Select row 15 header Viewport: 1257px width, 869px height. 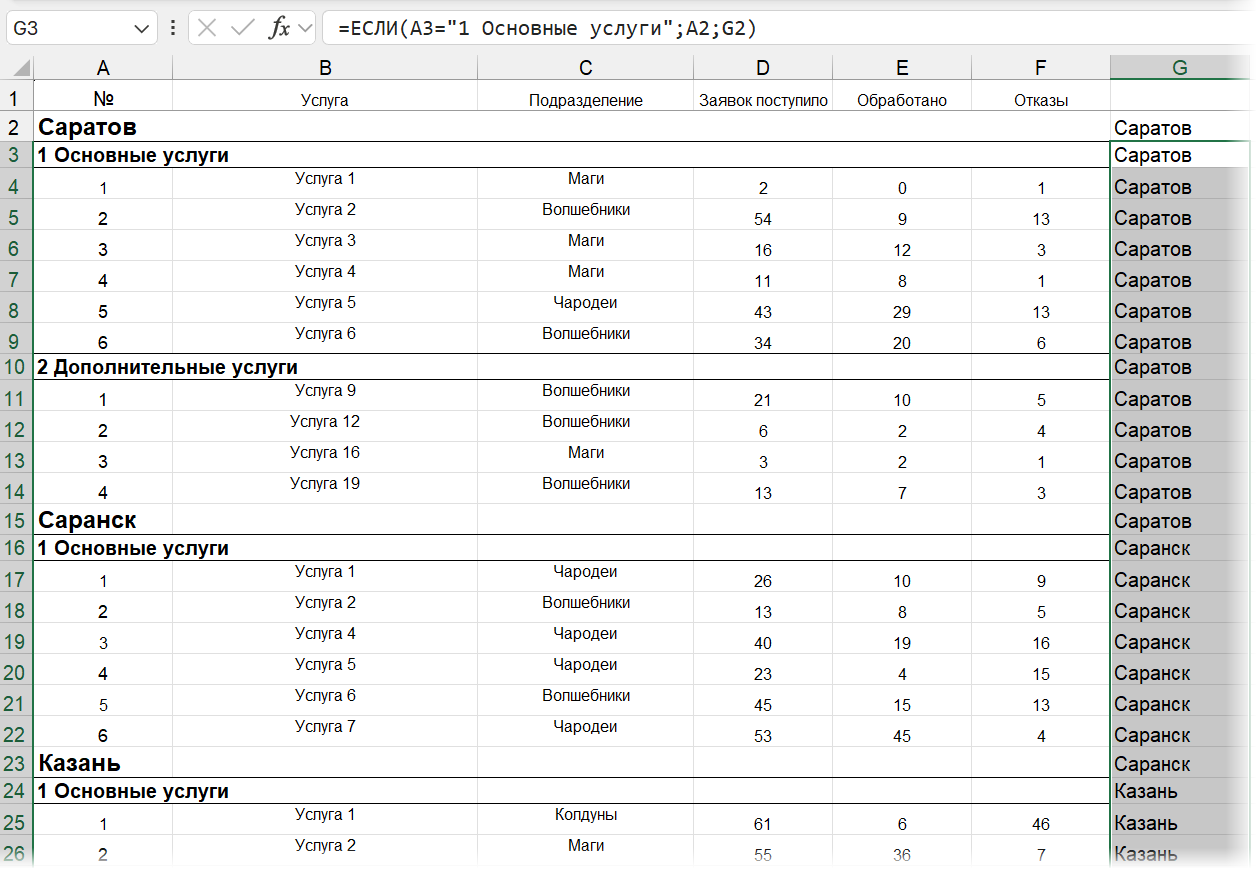point(16,521)
